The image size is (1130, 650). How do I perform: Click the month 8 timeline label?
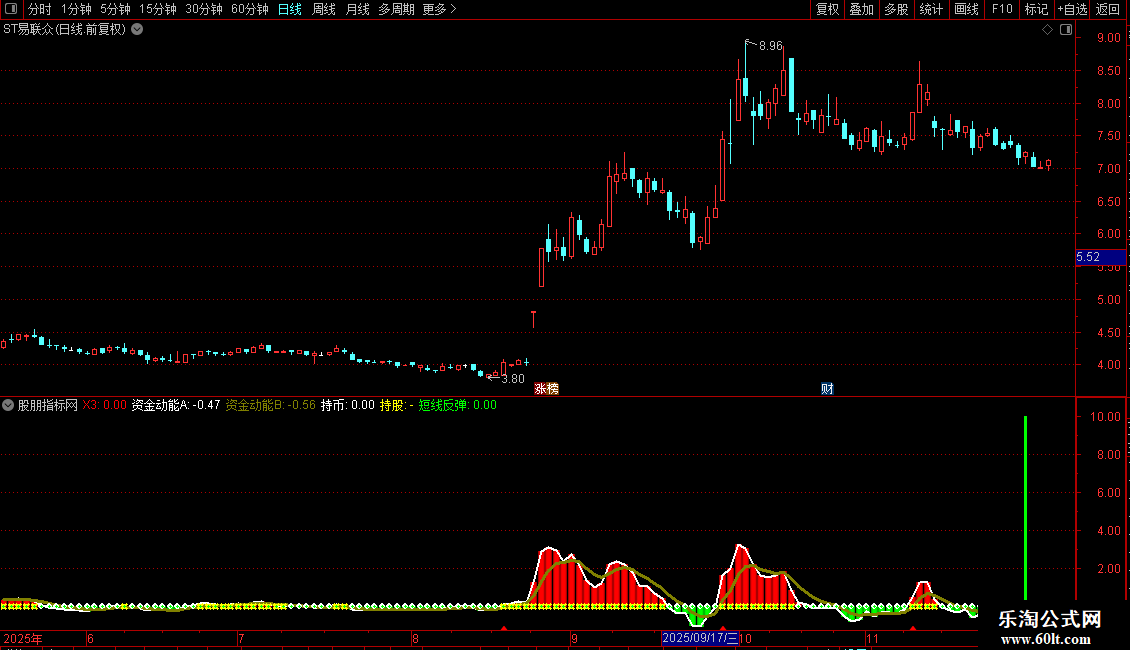click(x=415, y=638)
